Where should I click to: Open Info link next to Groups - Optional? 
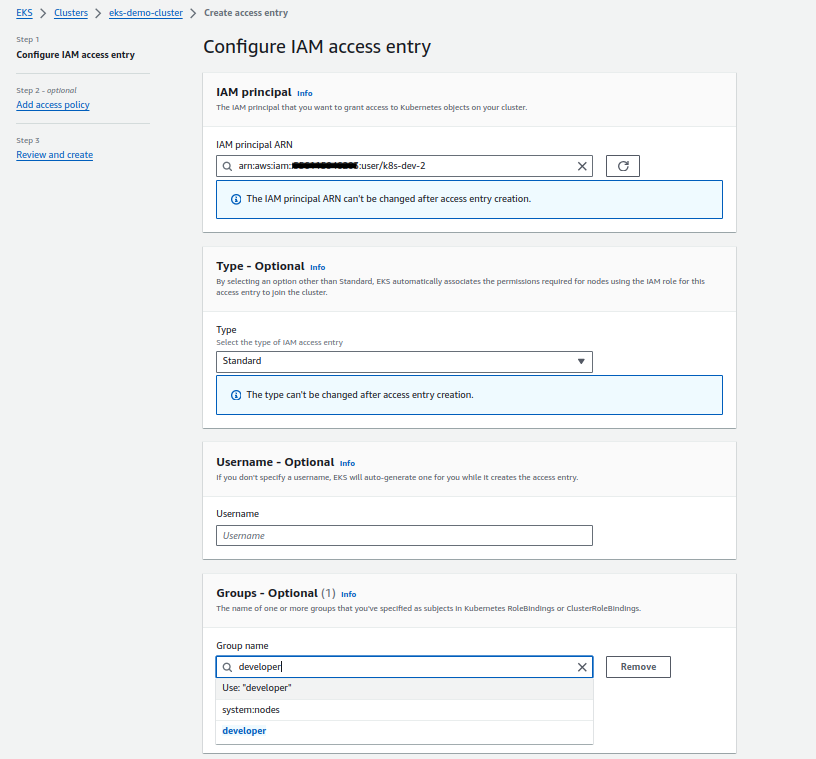[348, 594]
